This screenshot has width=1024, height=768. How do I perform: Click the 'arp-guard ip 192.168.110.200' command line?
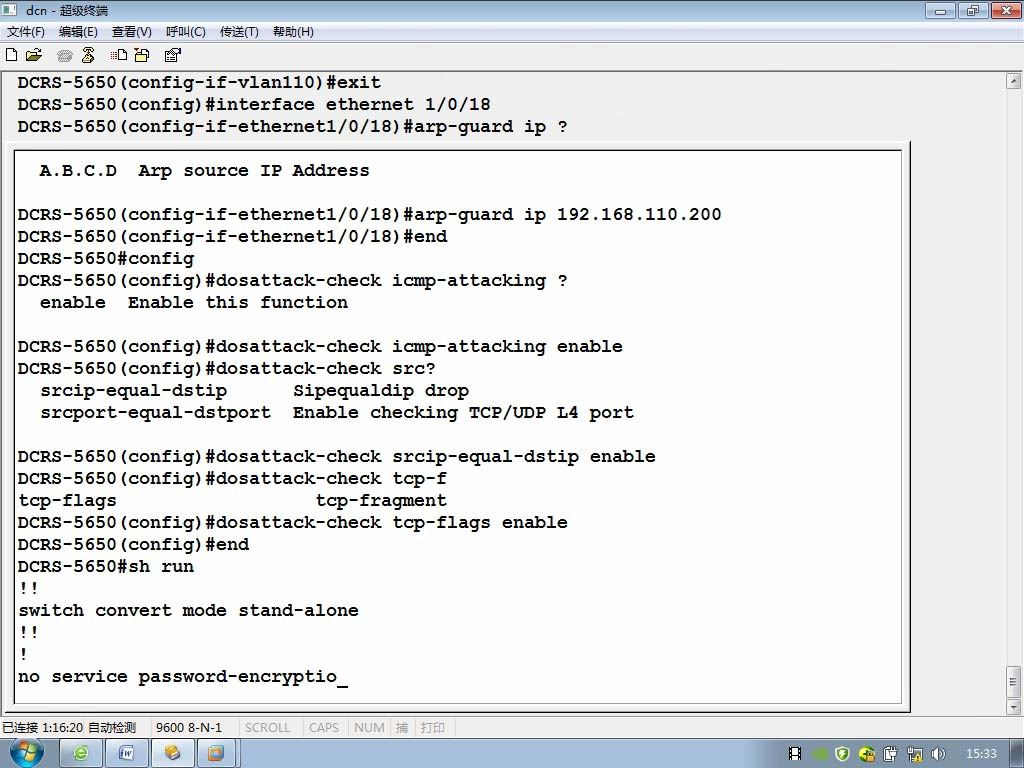(370, 214)
